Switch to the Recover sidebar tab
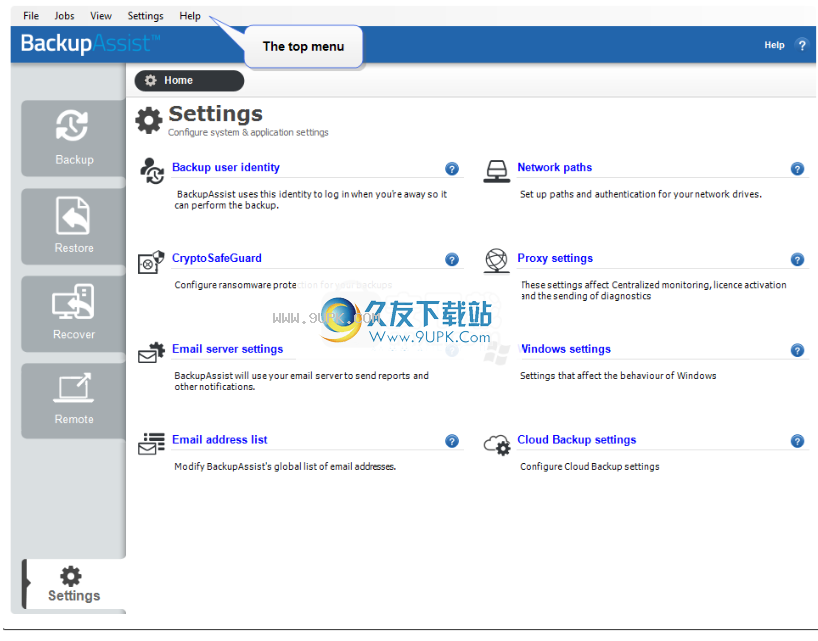This screenshot has width=818, height=641. (74, 313)
